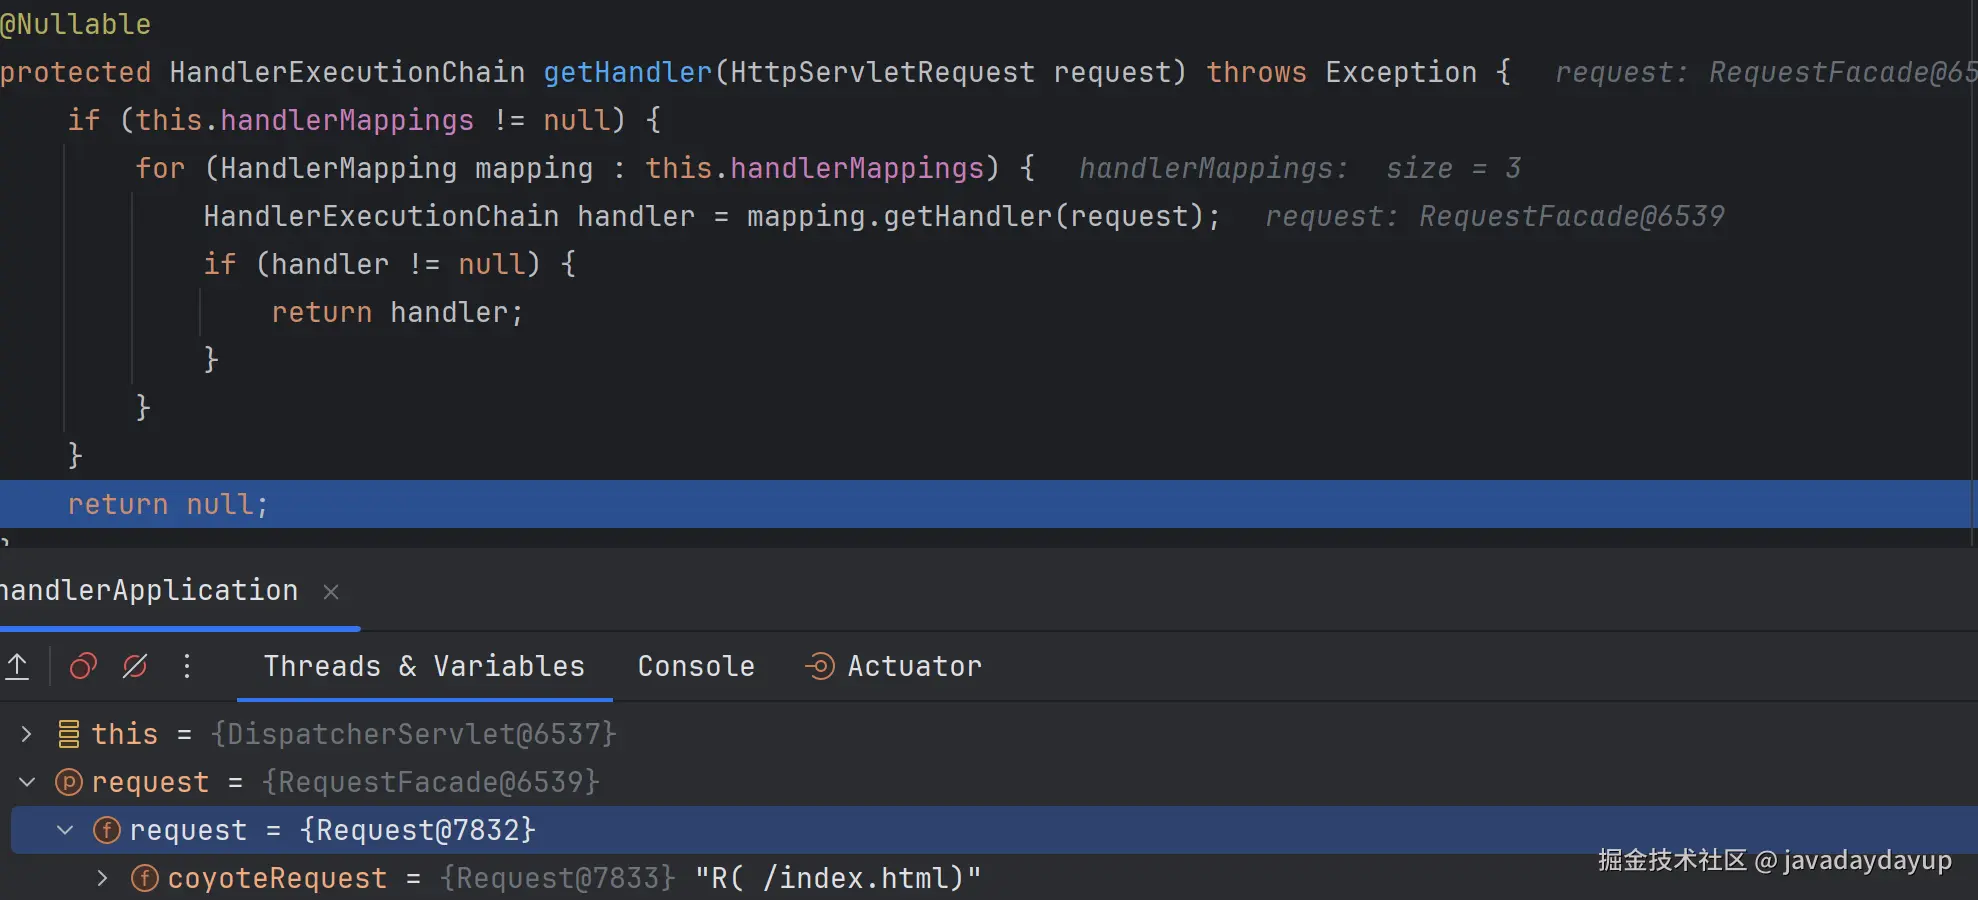Switch to the Console tab
Viewport: 1978px width, 900px height.
(x=696, y=666)
